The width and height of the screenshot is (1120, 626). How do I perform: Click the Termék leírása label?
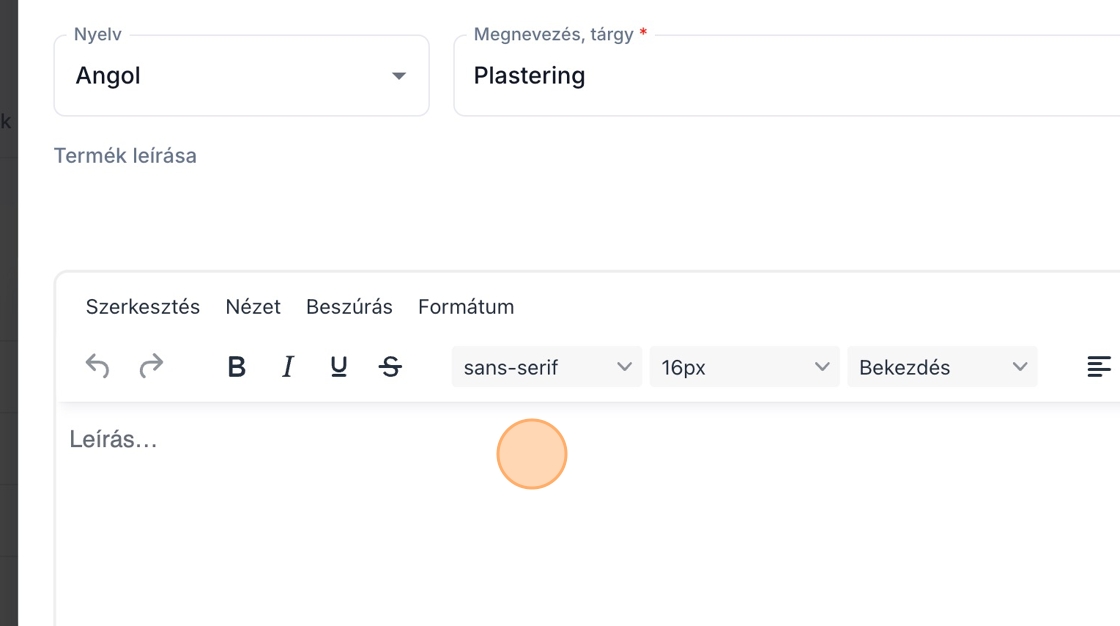125,156
